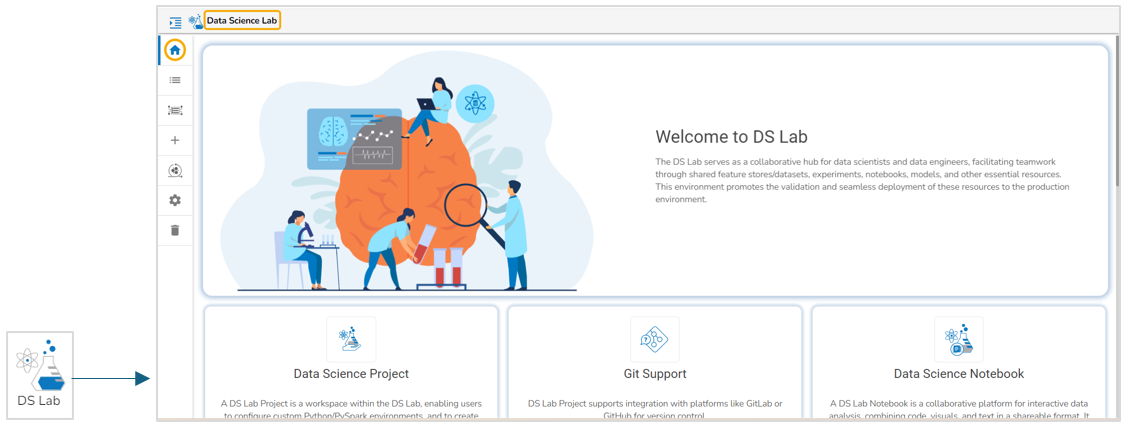Click the Git Support card description text
The height and width of the screenshot is (430, 1127).
[655, 410]
